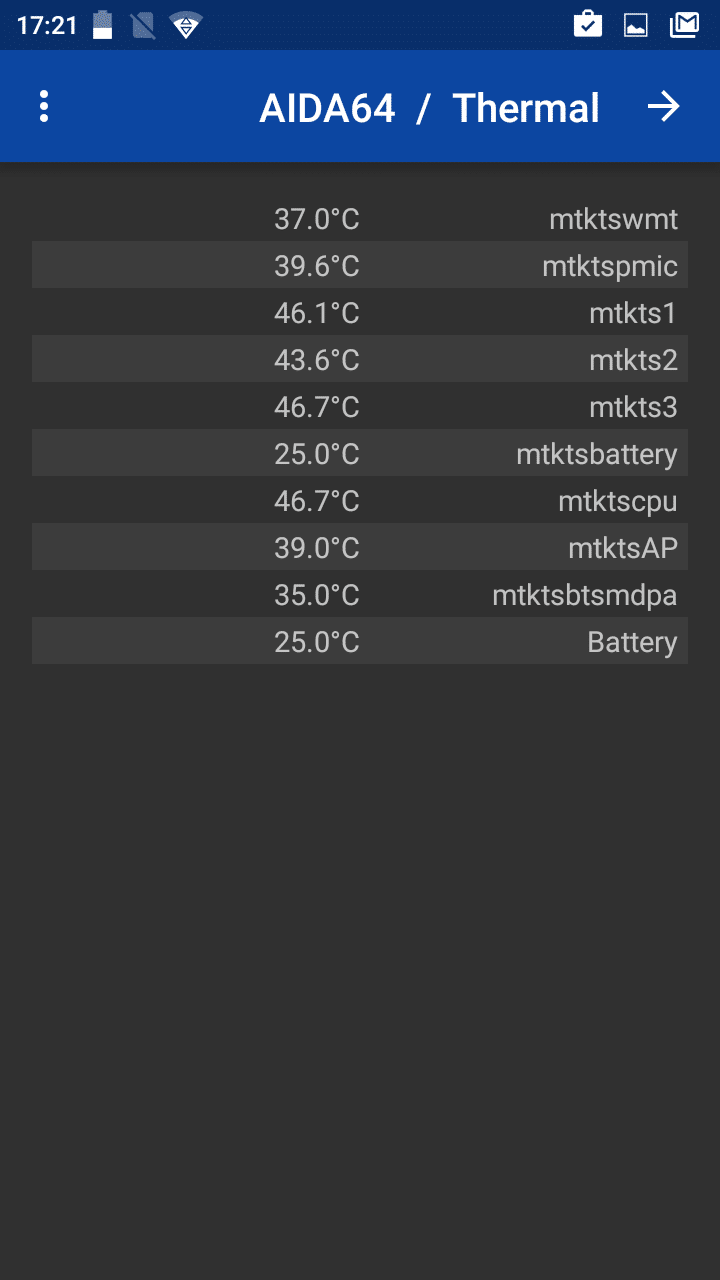Open the three-dot overflow menu
This screenshot has height=1280, width=720.
click(44, 107)
